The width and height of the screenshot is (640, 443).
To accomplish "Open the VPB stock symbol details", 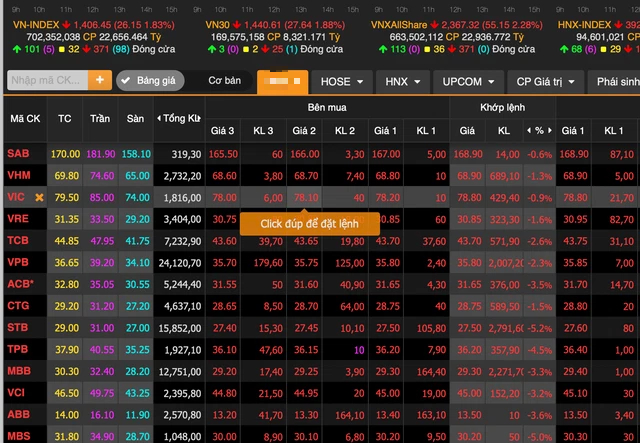I will pos(18,263).
